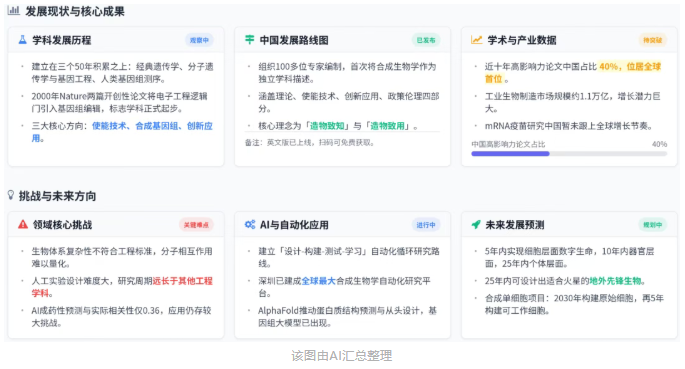The width and height of the screenshot is (685, 369).
Task: Click the green 规划中 badge
Action: tap(653, 225)
